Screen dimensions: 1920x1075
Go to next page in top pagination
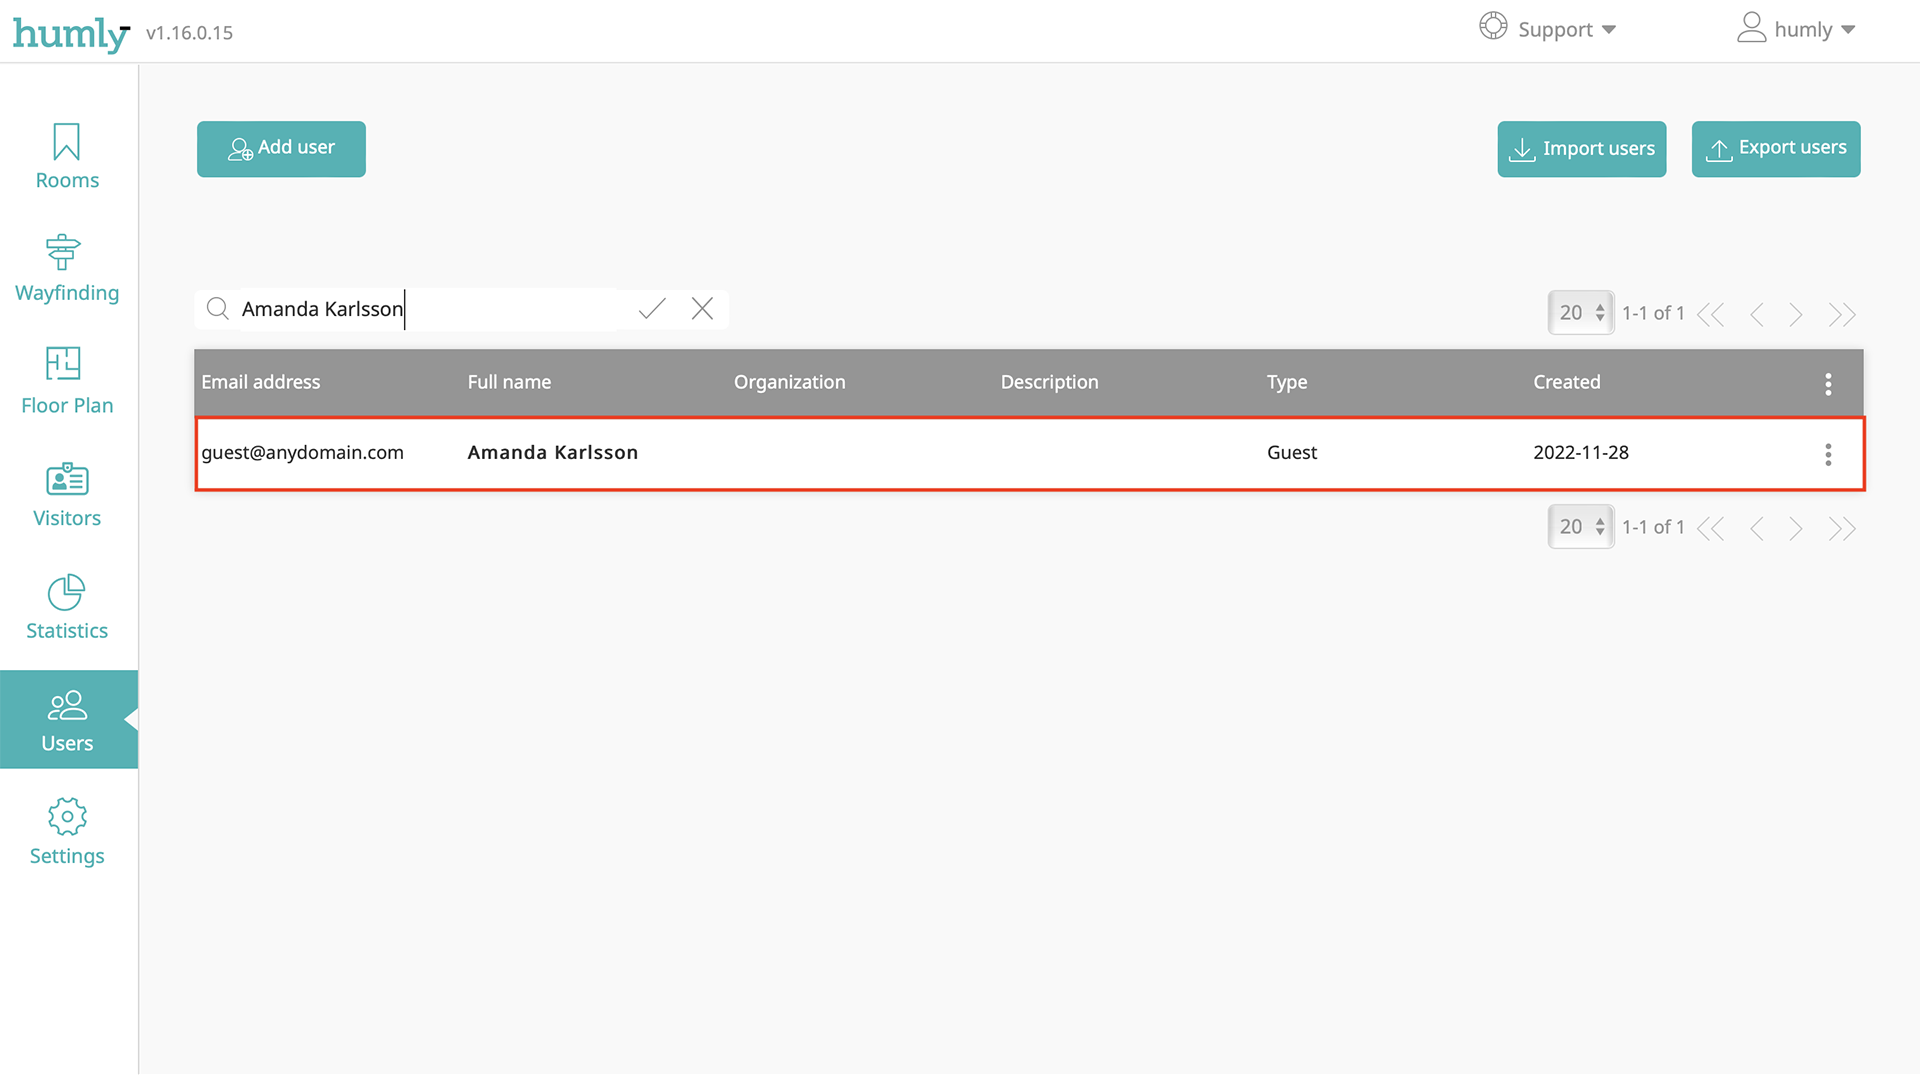[1796, 314]
